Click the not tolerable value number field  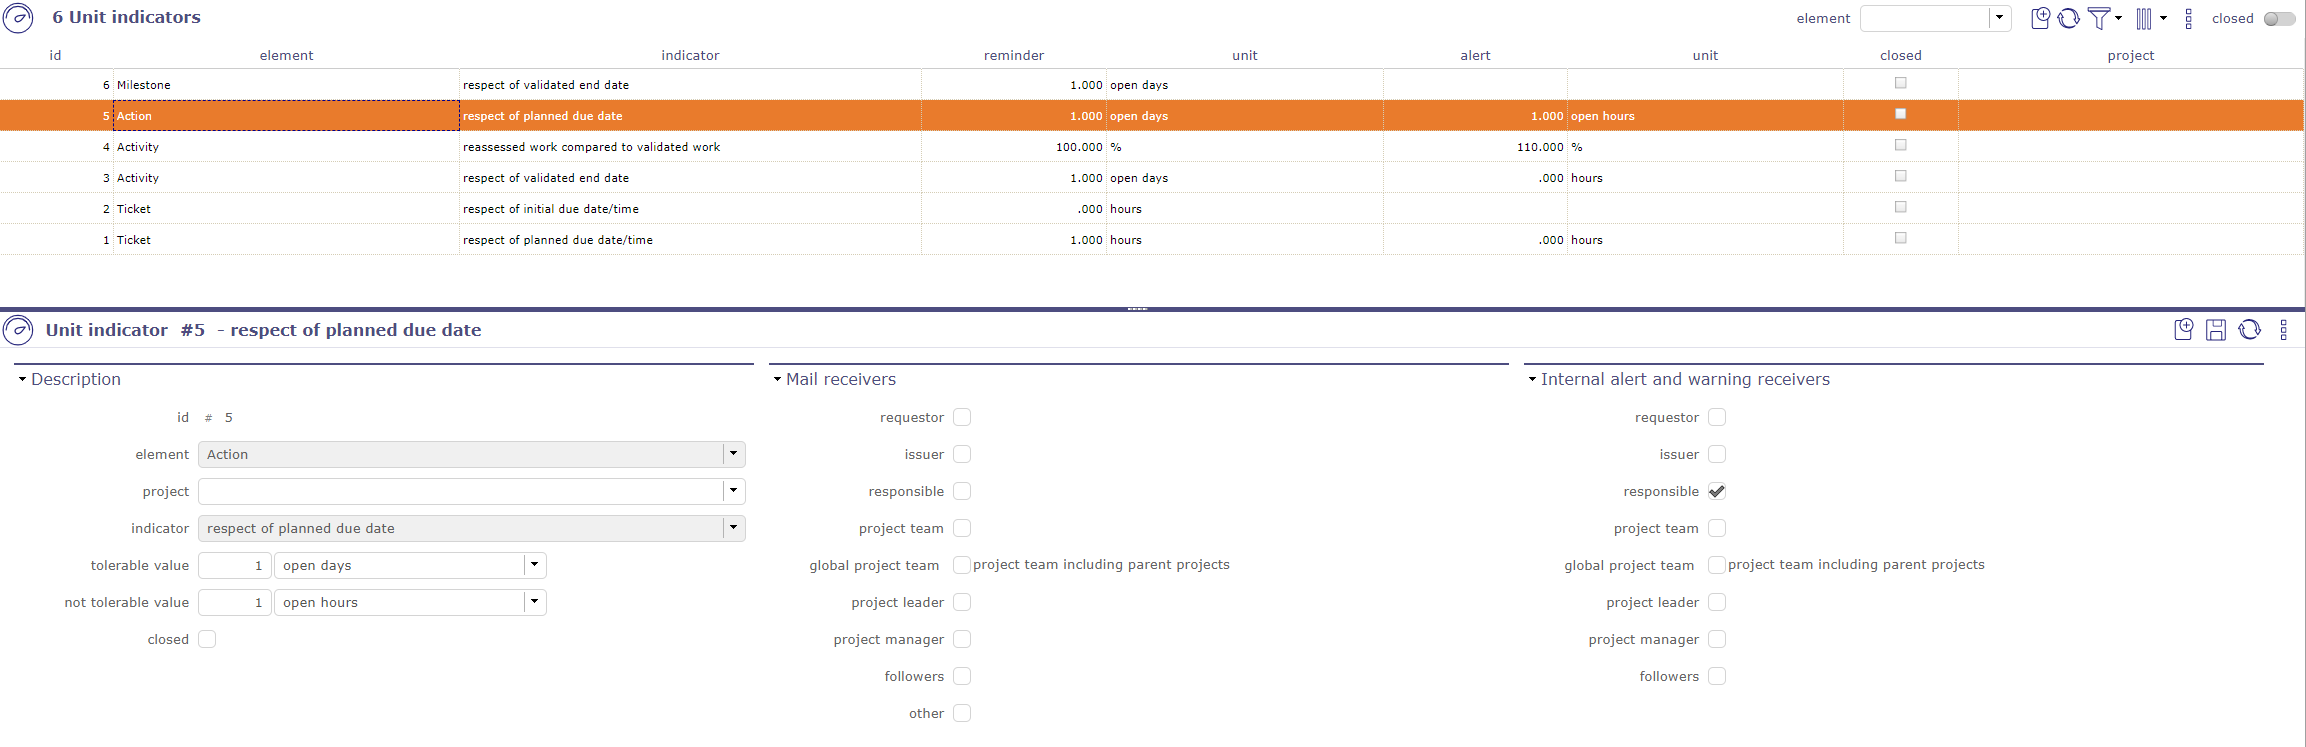point(235,602)
